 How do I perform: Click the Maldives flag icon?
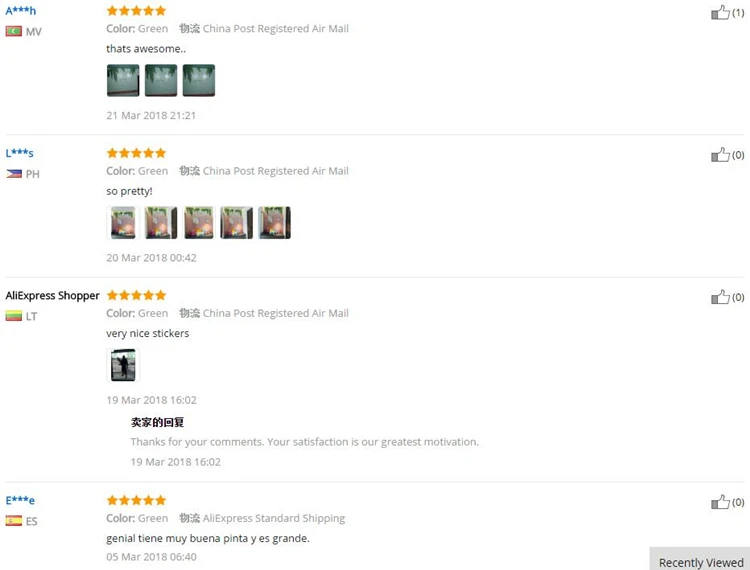pyautogui.click(x=14, y=32)
